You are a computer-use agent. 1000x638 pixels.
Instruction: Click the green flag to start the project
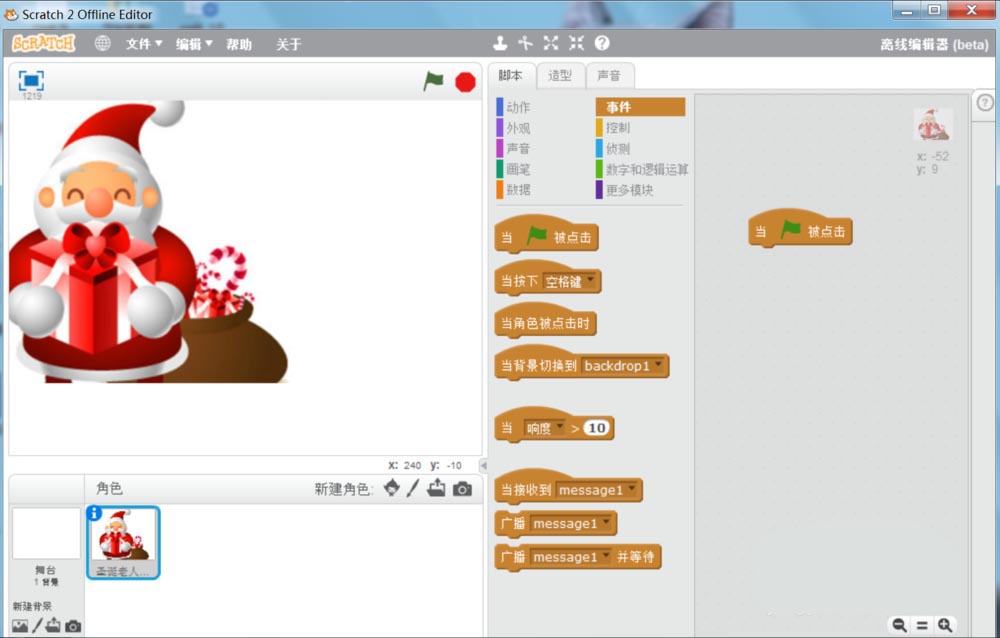pyautogui.click(x=433, y=82)
